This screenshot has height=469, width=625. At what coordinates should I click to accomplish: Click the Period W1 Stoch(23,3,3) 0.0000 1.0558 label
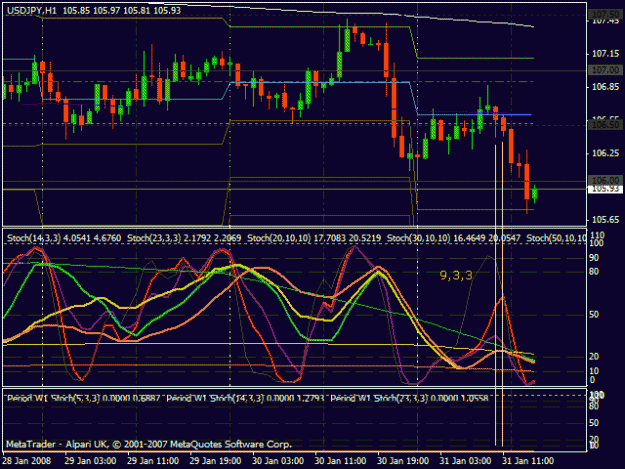point(409,398)
